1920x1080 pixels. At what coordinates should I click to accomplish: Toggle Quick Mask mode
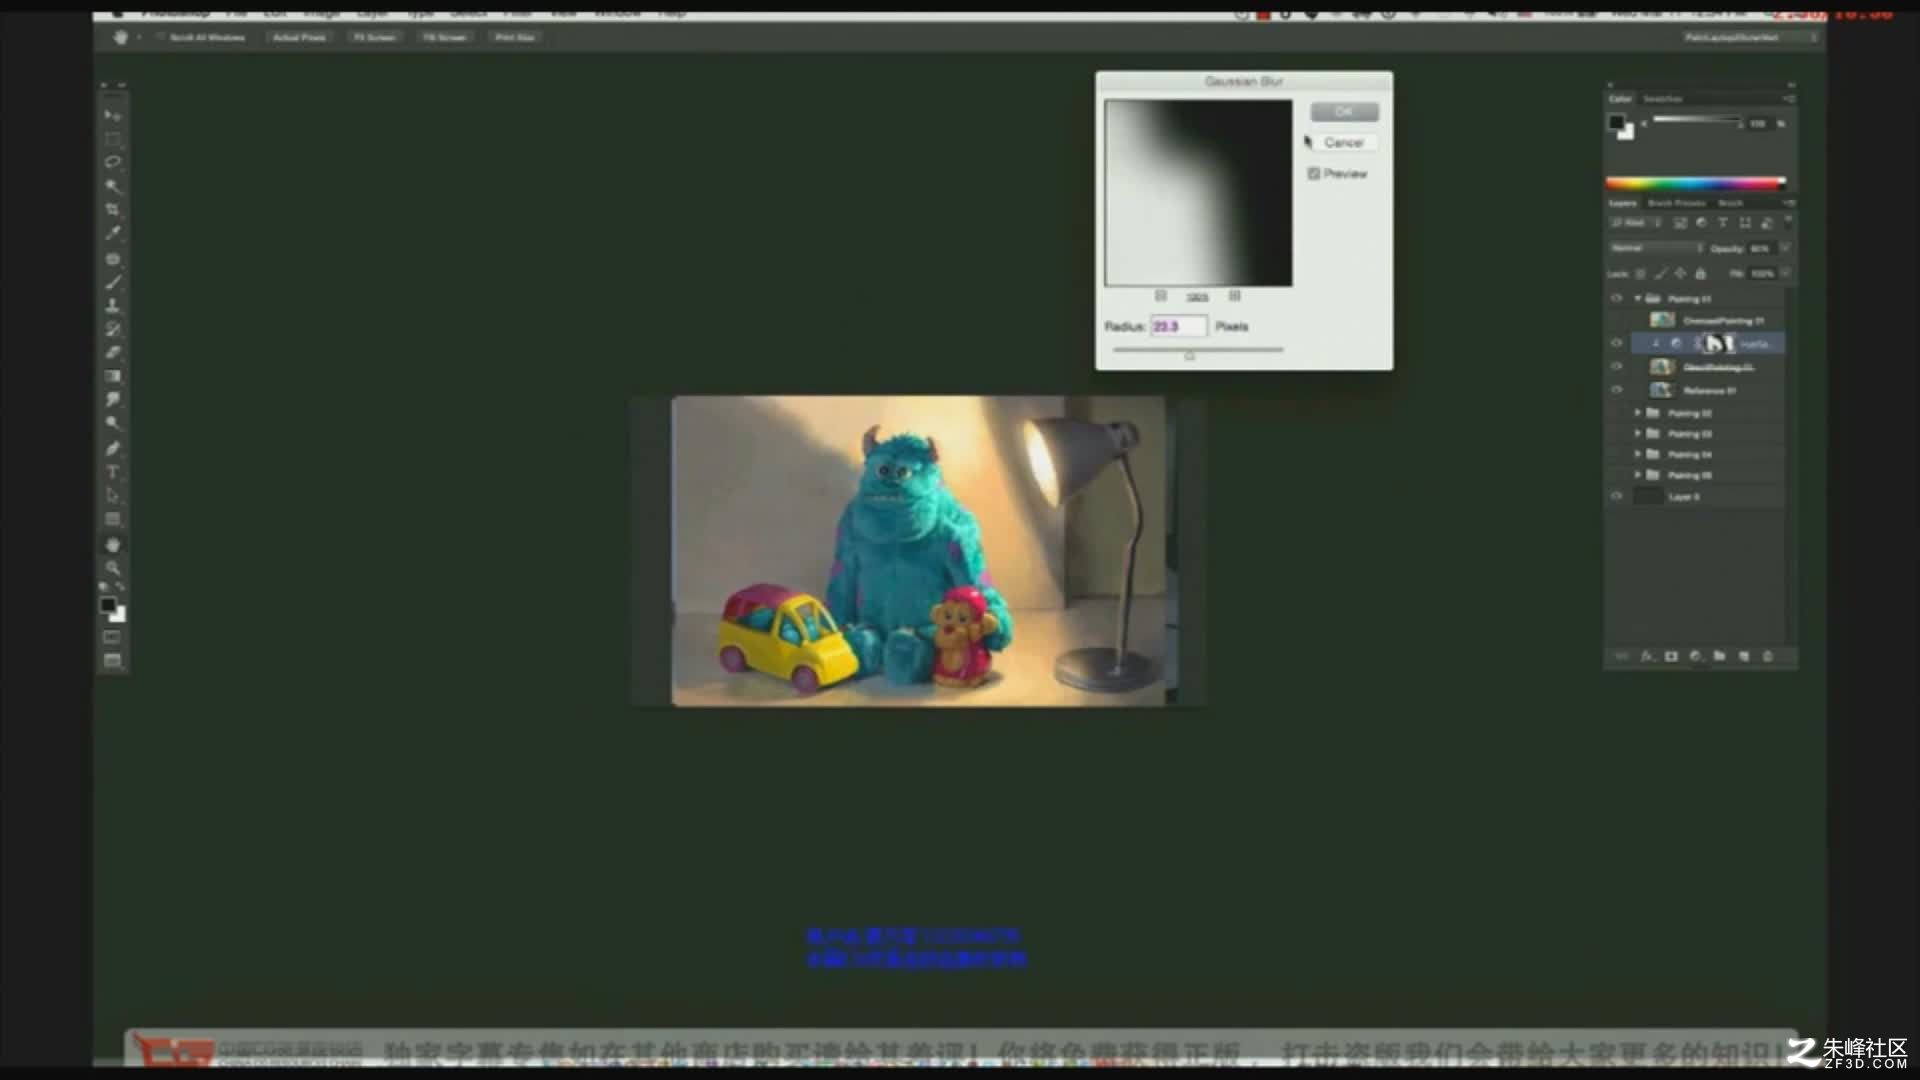pos(112,638)
